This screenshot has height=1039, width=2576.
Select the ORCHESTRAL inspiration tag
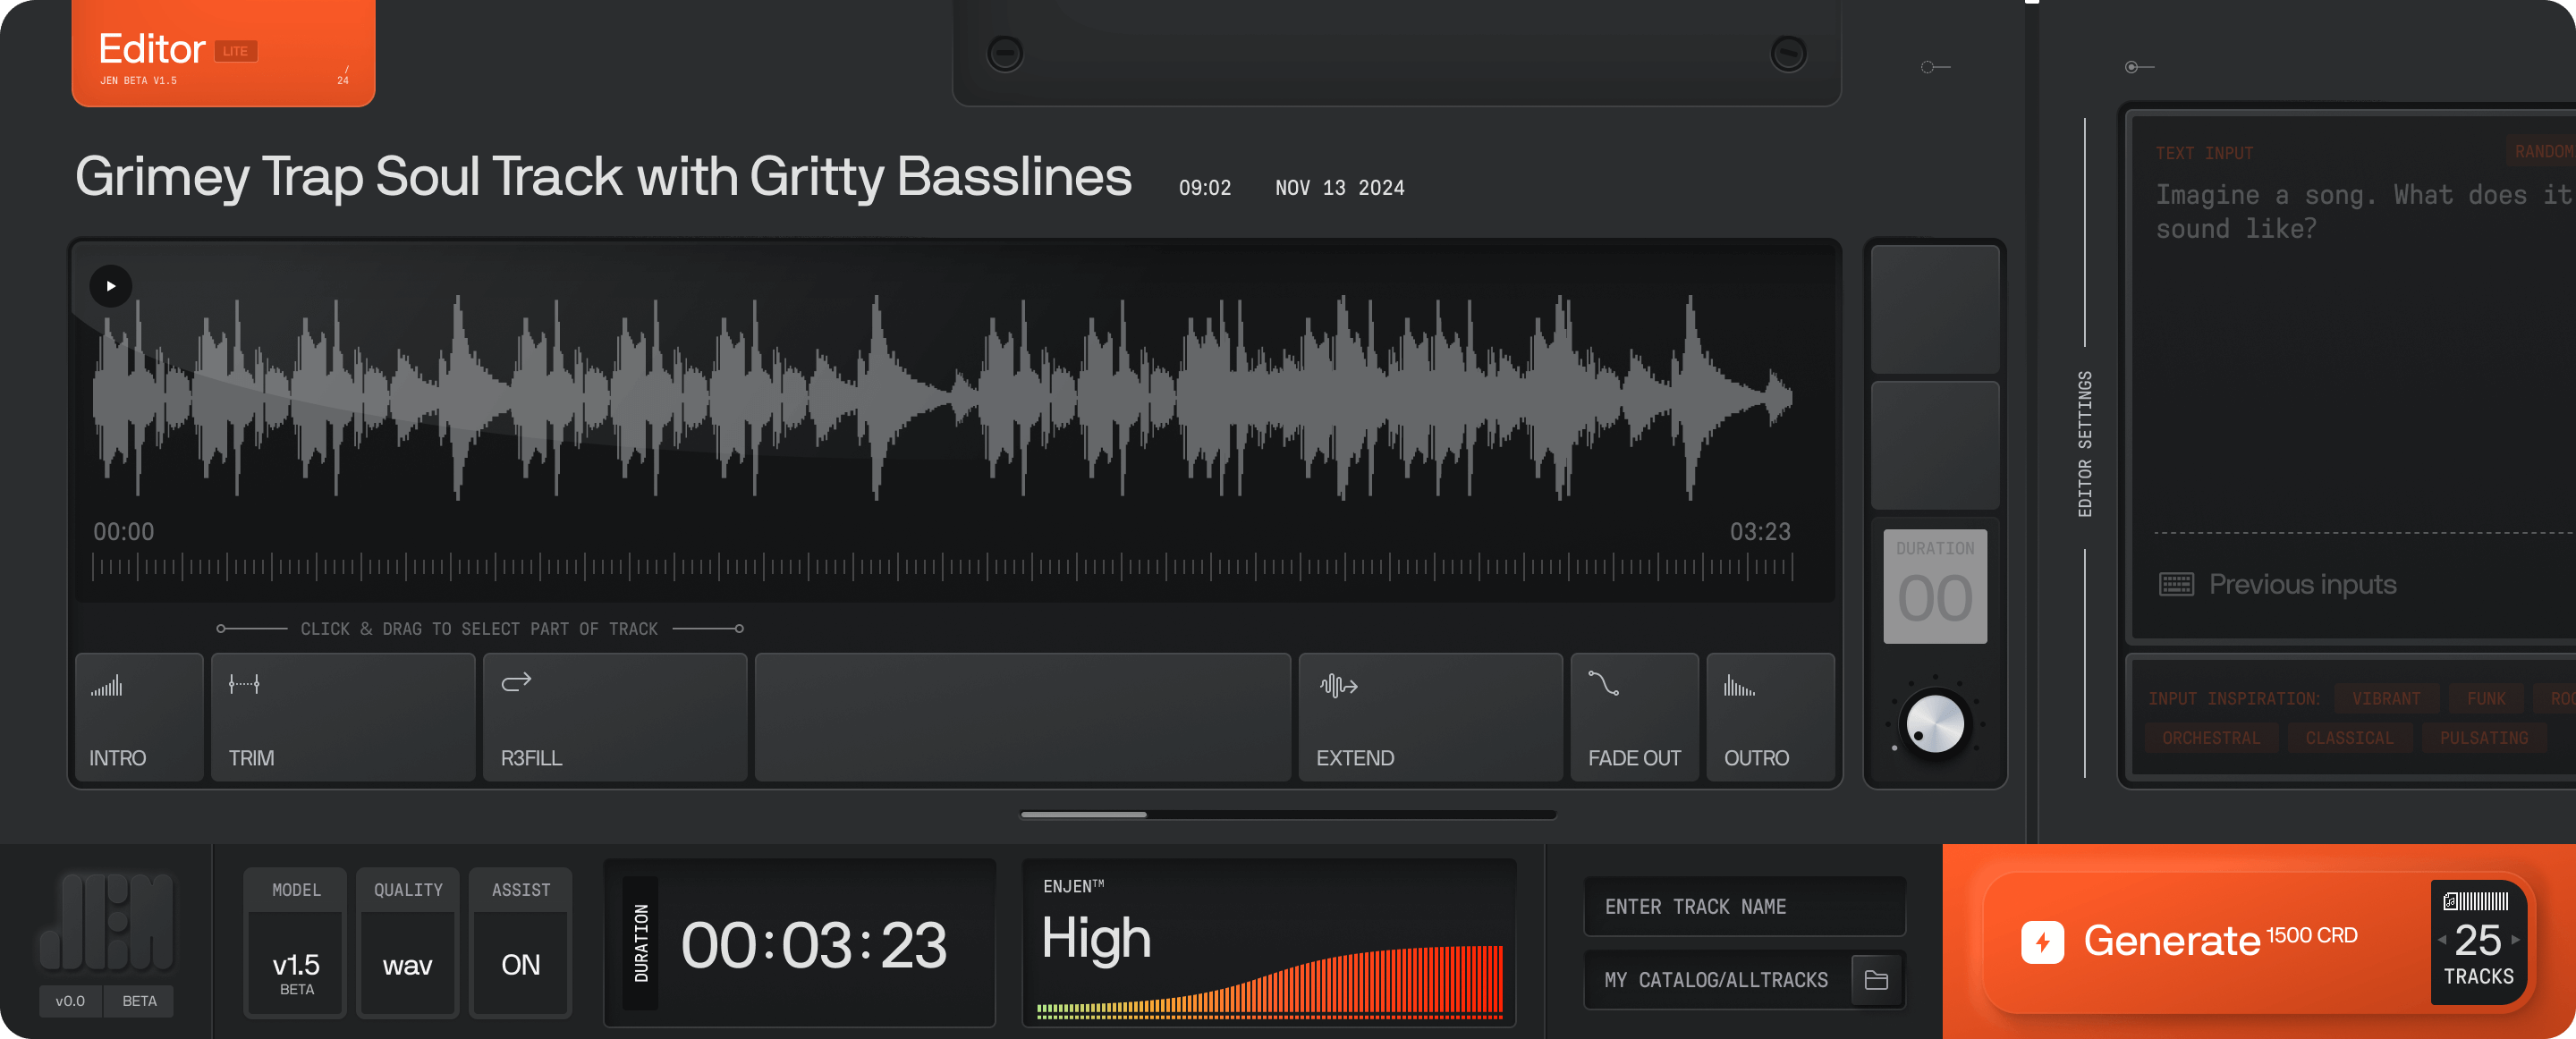click(x=2210, y=738)
